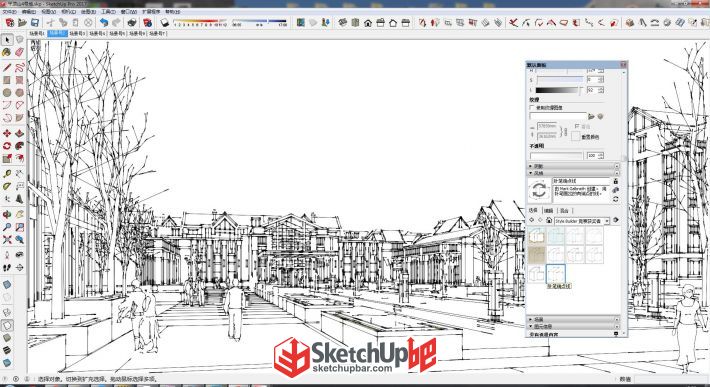Activate the red Move tool
710x387 pixels.
7,134
